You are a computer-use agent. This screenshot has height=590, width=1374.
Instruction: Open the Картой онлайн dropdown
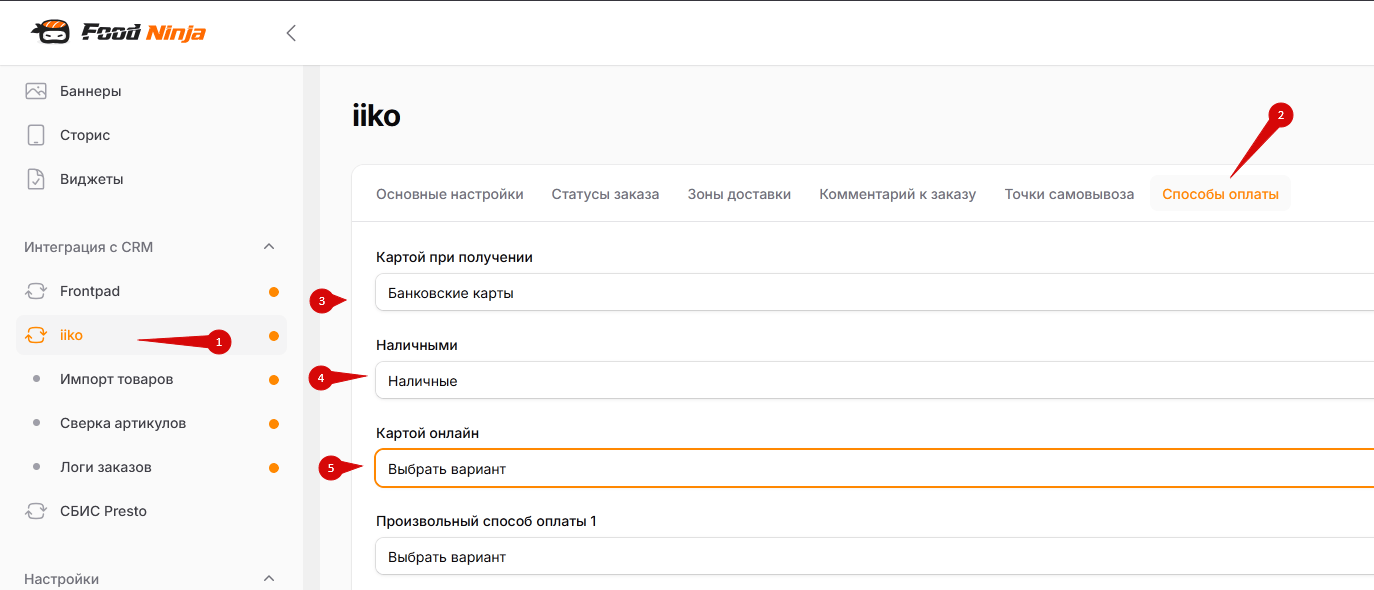click(874, 468)
